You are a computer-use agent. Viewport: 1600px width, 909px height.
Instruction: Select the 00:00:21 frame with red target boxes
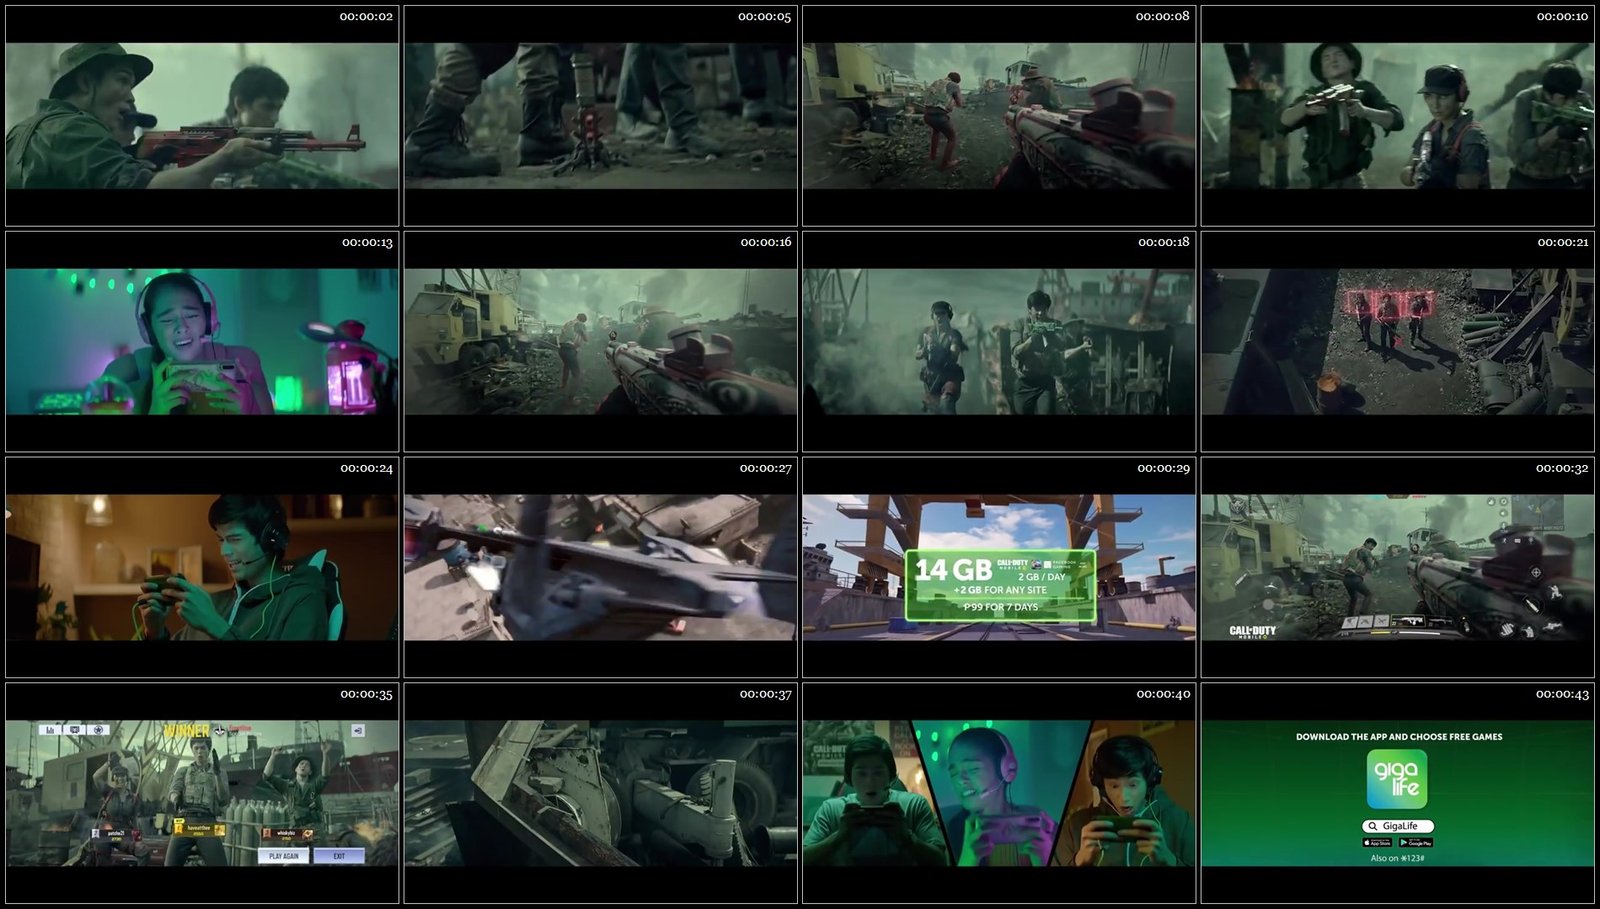[x=1398, y=342]
